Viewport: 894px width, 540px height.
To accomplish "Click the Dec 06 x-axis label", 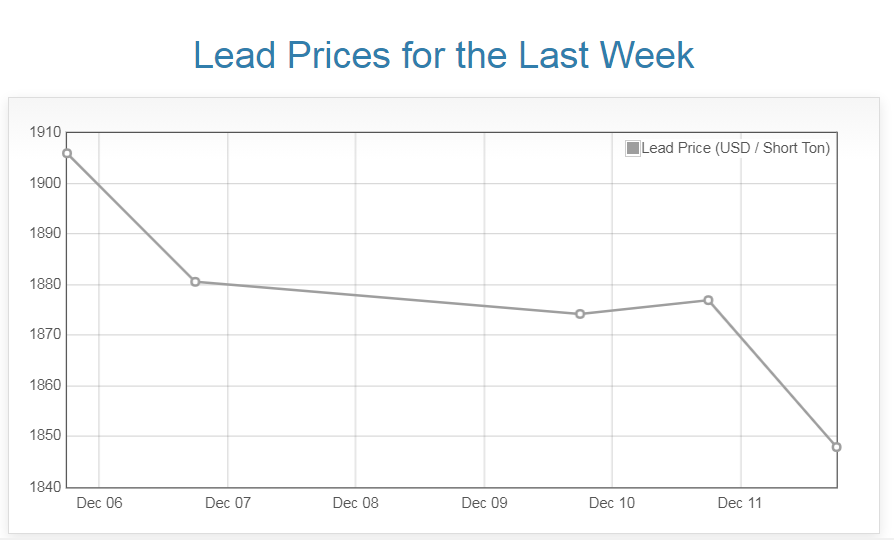I will tap(99, 503).
